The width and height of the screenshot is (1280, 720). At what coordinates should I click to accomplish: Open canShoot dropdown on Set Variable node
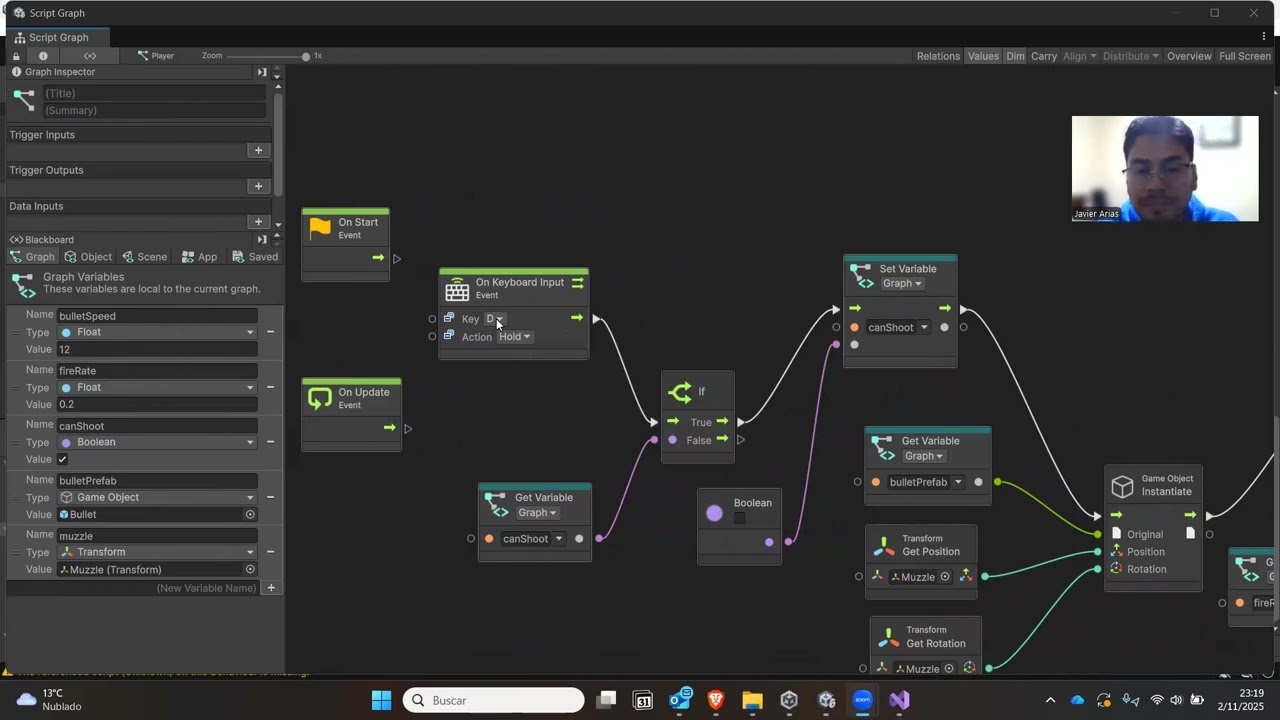point(898,327)
